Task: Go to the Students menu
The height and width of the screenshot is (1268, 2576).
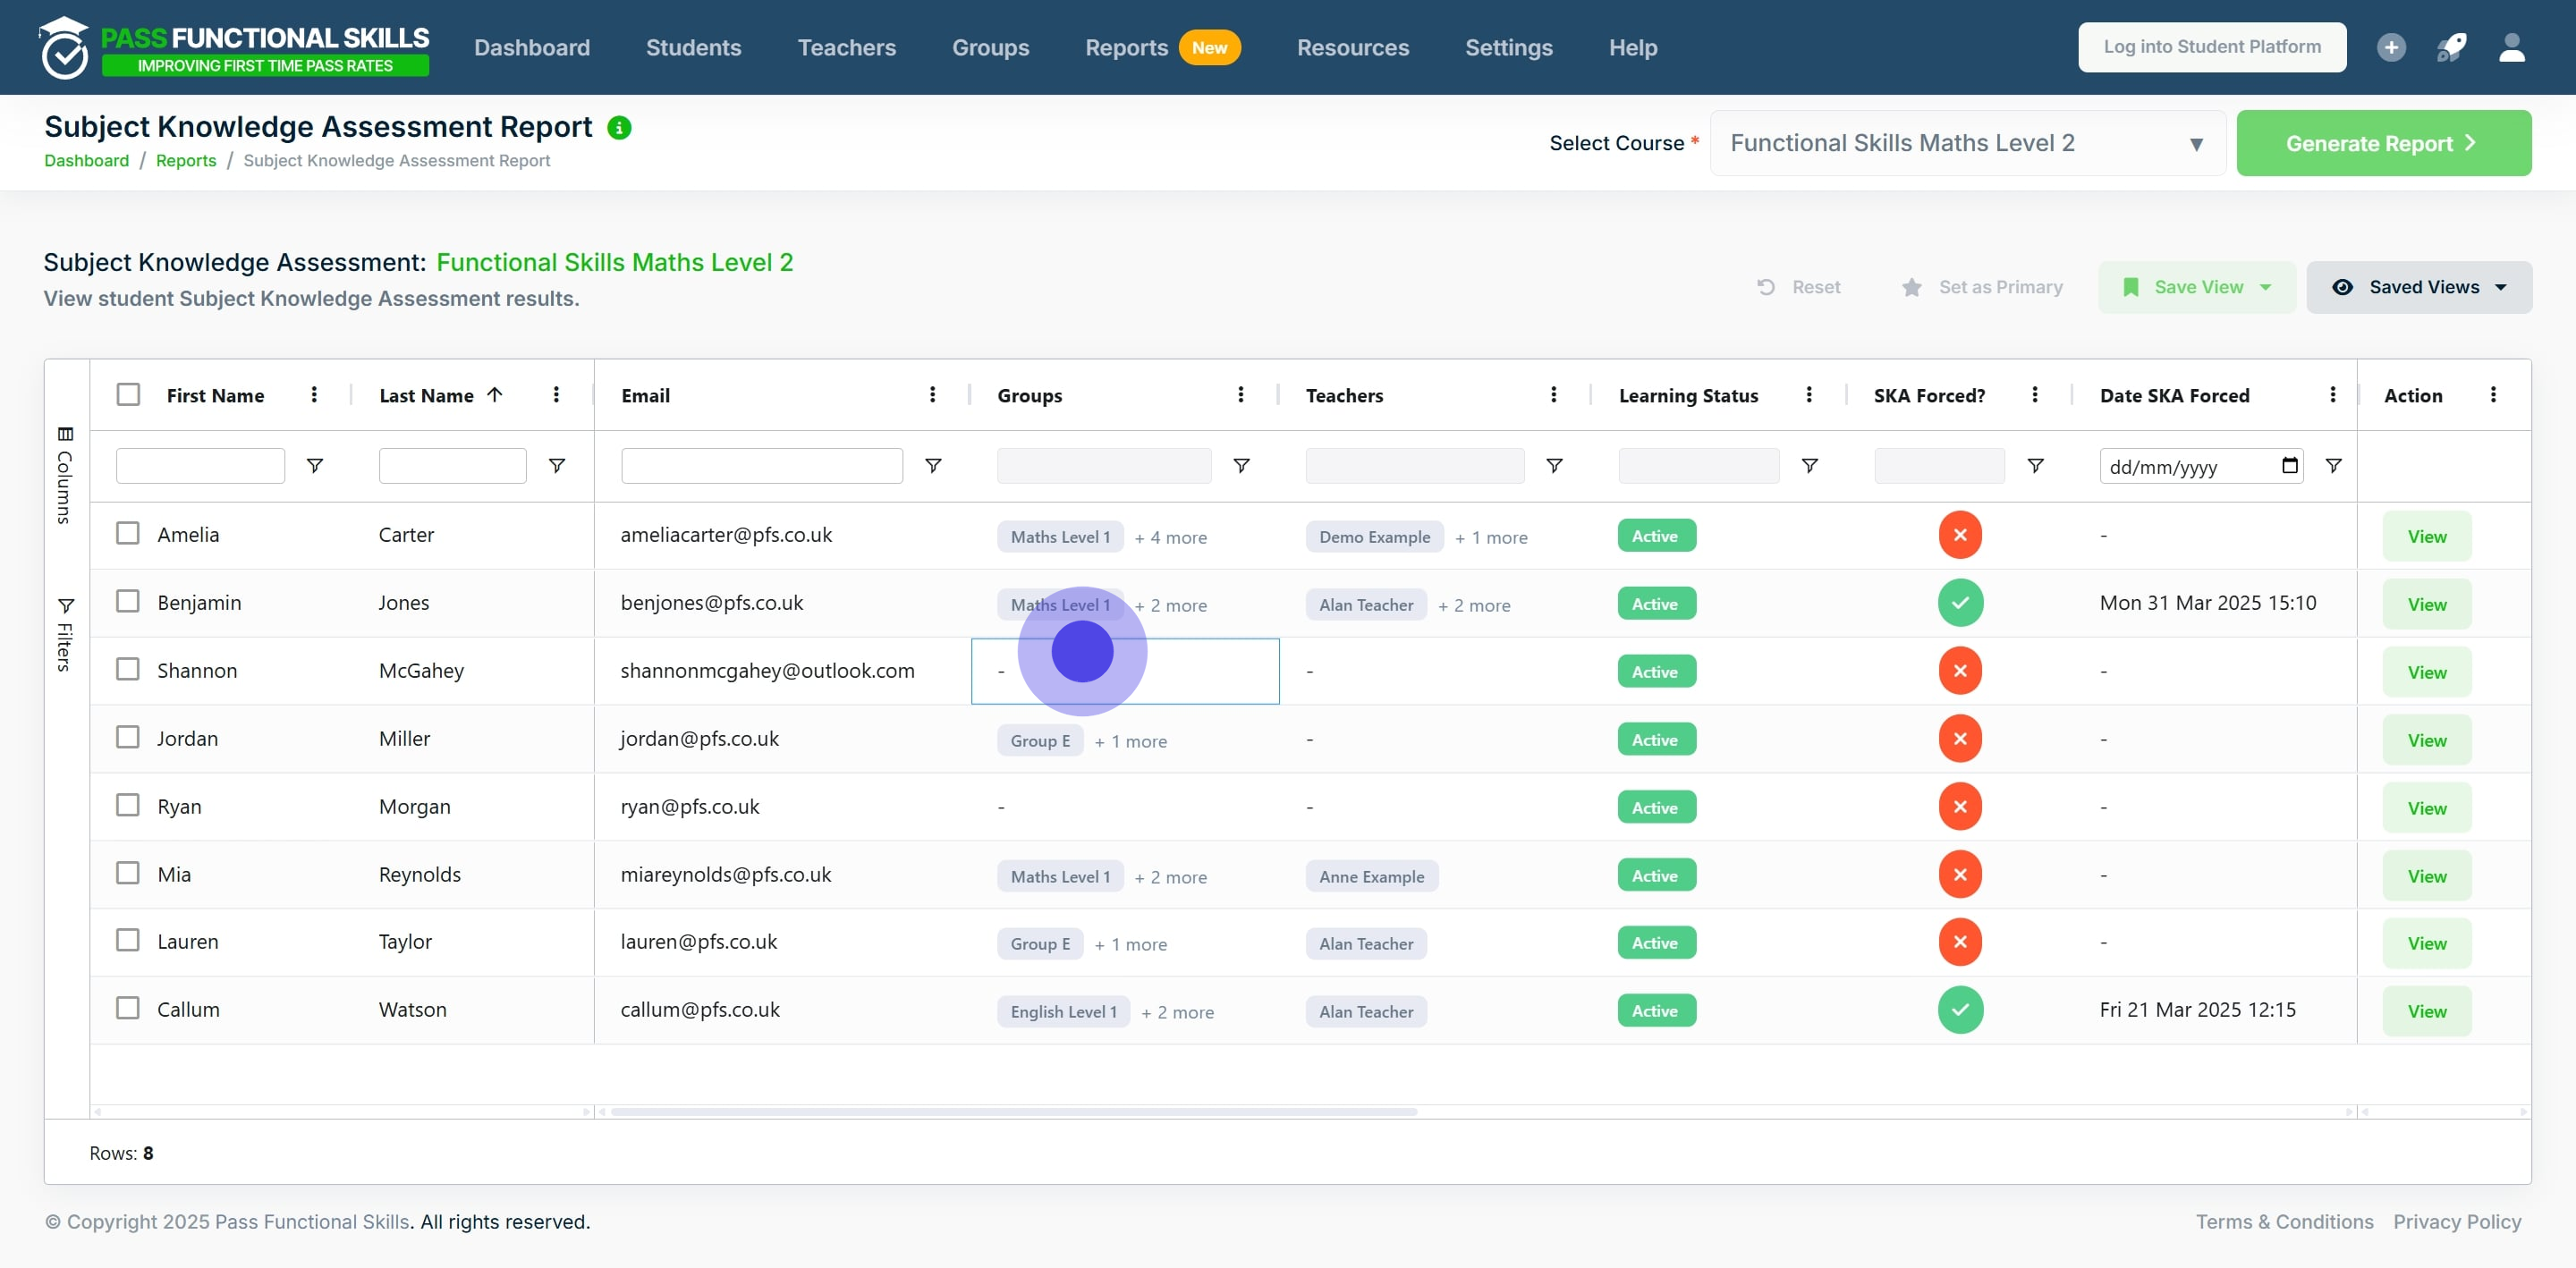Action: (x=693, y=47)
